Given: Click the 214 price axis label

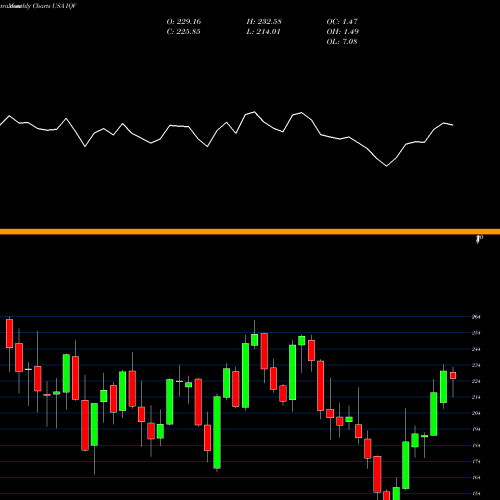Looking at the screenshot, I should pos(476,397).
